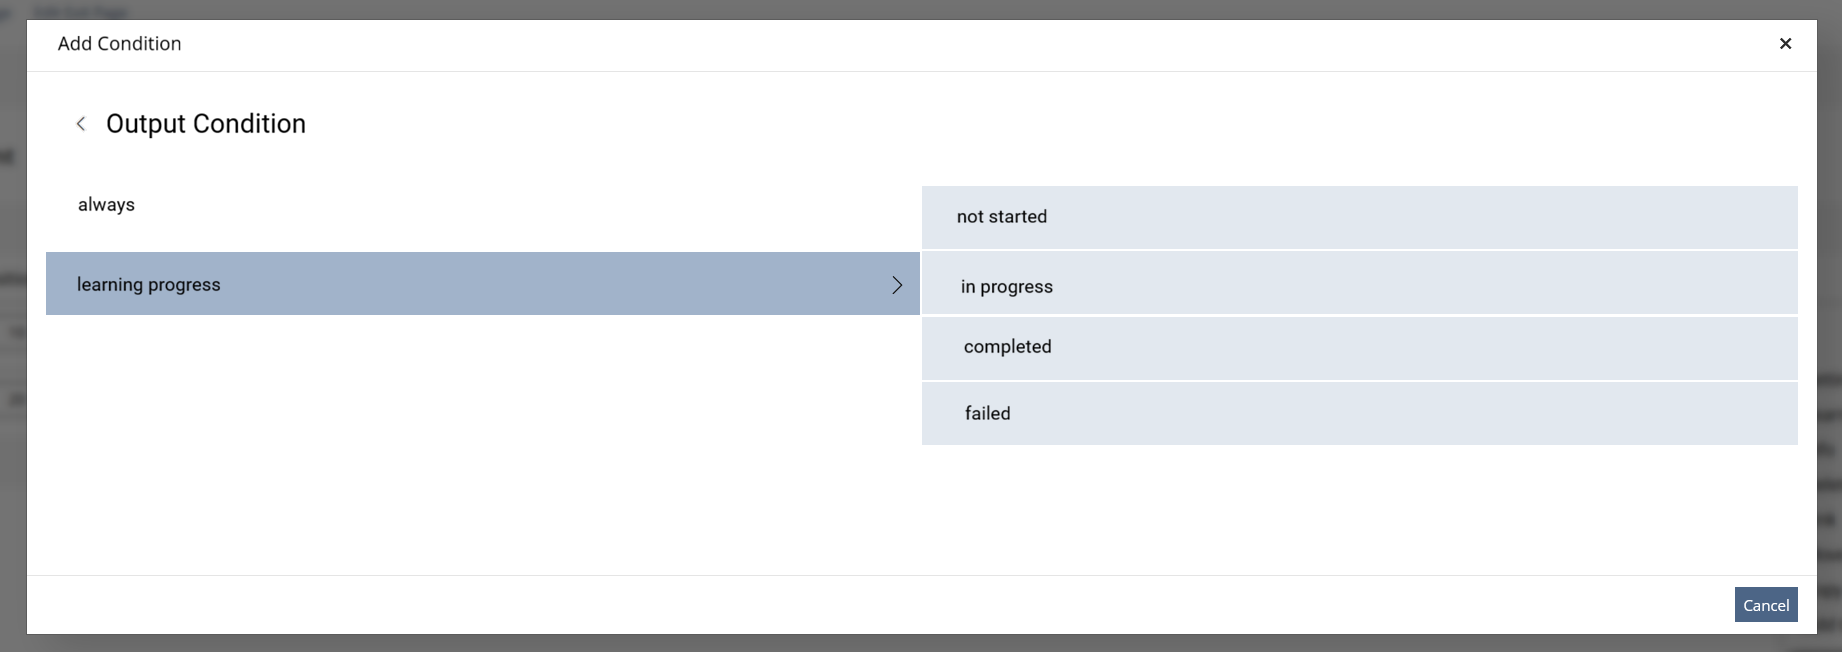Expand the learning progress chevron arrow

897,285
